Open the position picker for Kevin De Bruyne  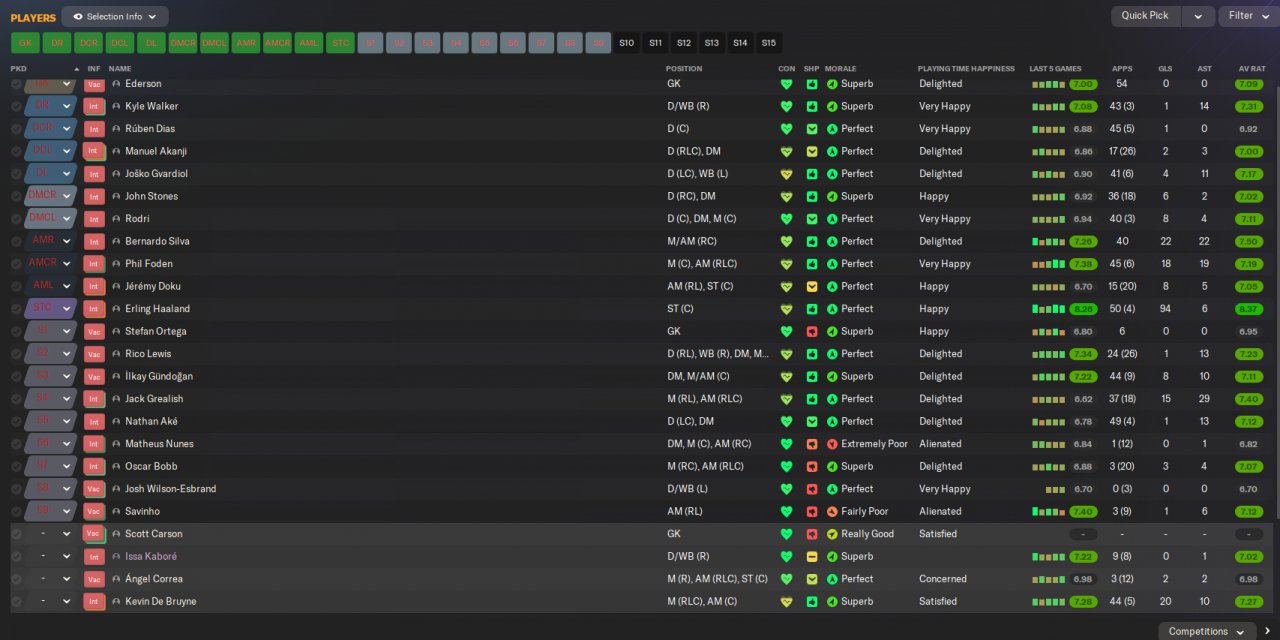(x=52, y=601)
